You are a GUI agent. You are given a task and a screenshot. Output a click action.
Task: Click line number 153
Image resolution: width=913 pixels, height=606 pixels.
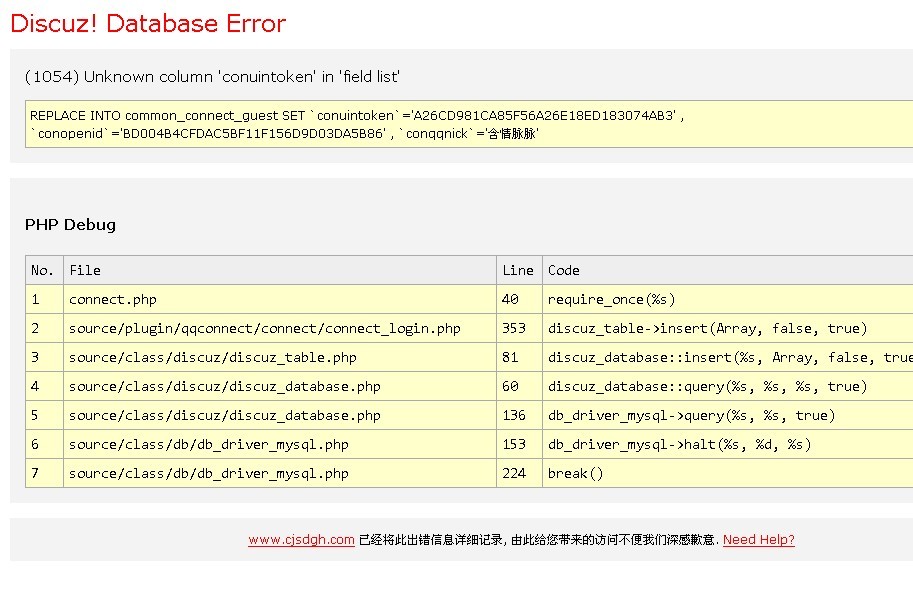[519, 444]
